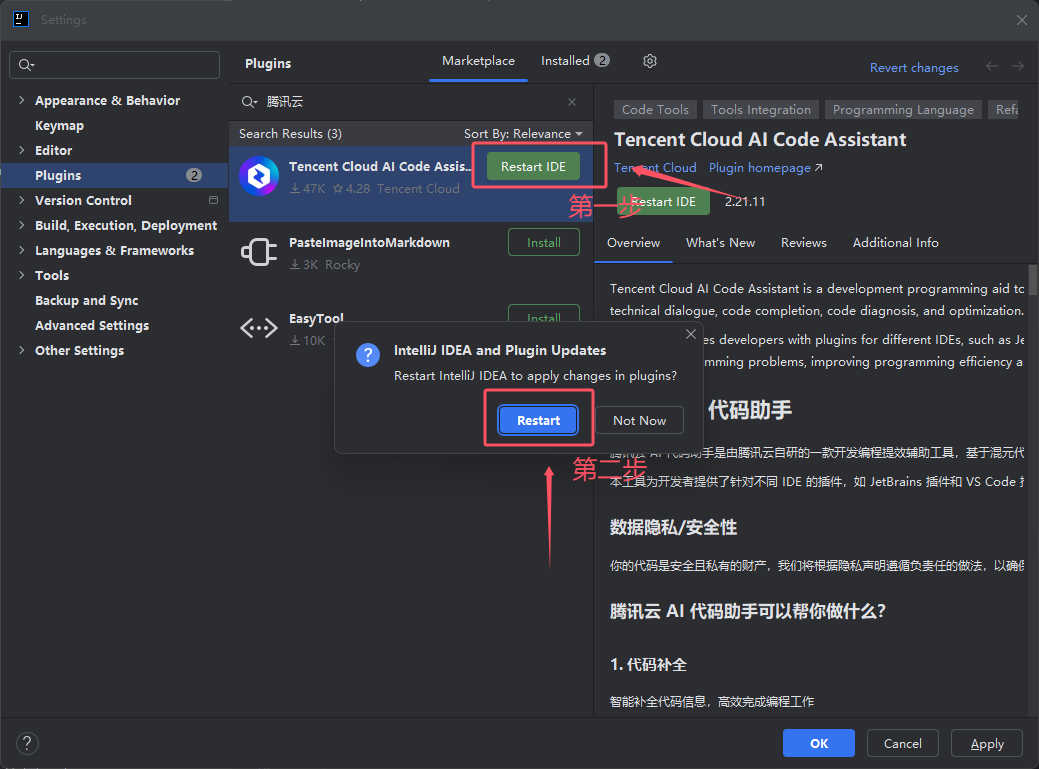
Task: Expand Appearance & Behavior settings
Action: [x=22, y=100]
